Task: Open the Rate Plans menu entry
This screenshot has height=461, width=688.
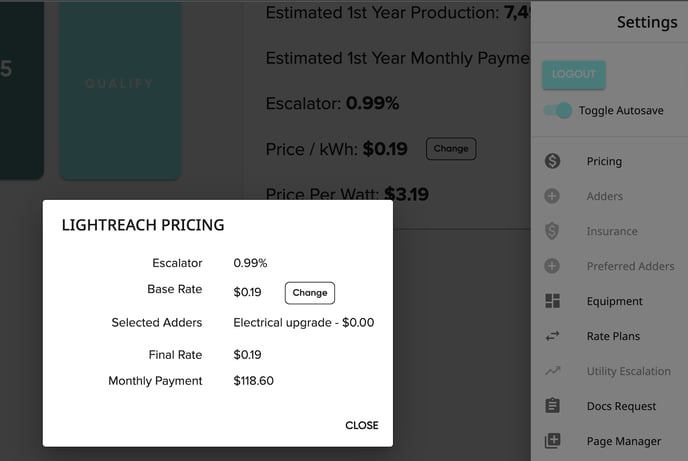Action: 613,336
